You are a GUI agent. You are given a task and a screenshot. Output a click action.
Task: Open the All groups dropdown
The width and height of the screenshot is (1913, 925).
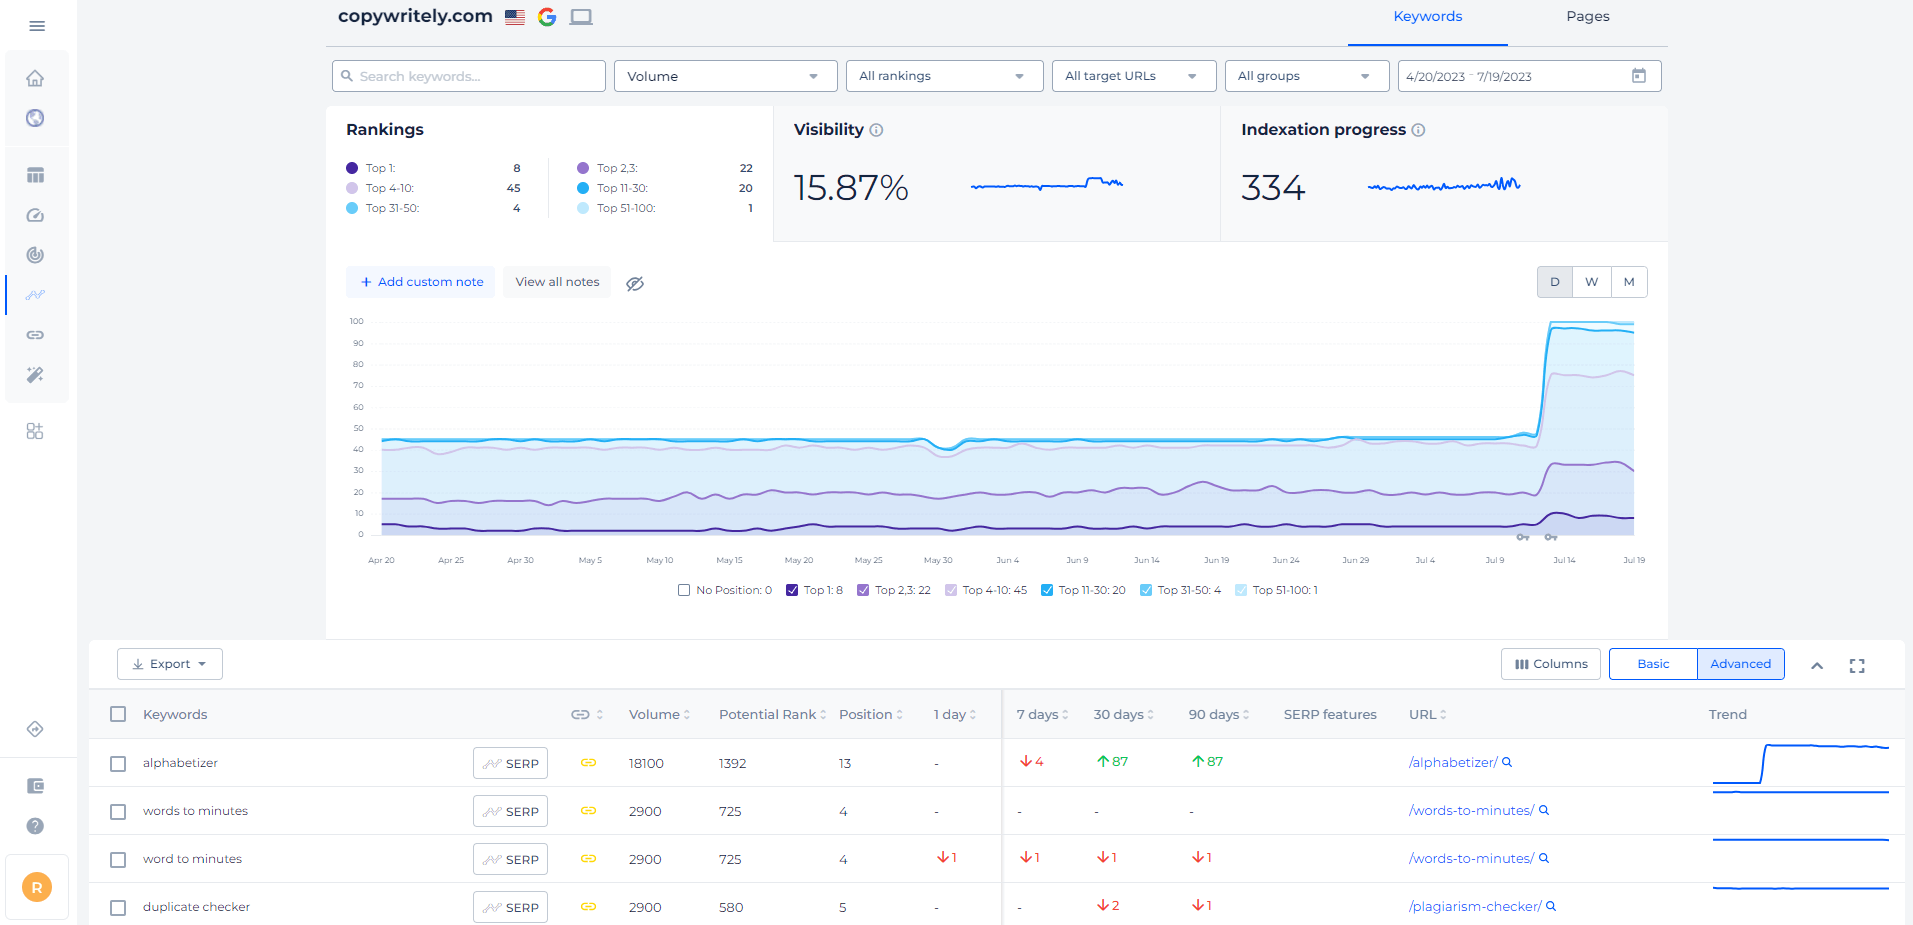1307,76
